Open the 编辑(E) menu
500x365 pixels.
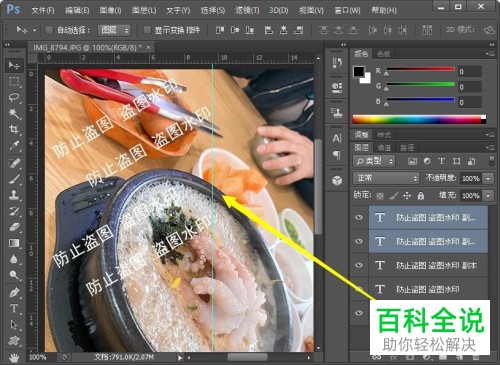pyautogui.click(x=77, y=10)
